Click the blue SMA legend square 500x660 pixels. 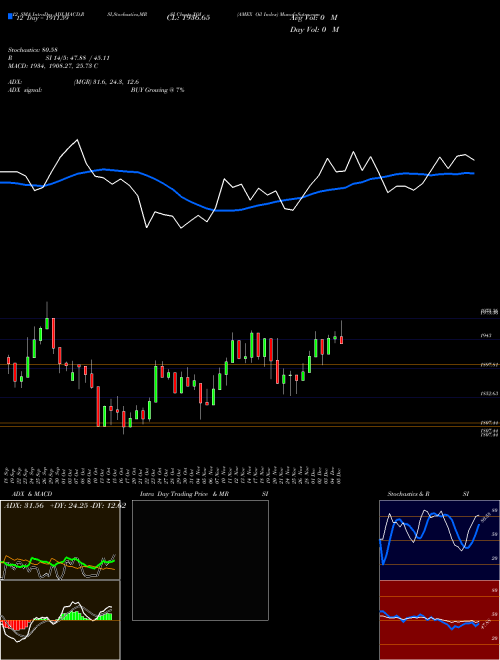tap(10, 16)
